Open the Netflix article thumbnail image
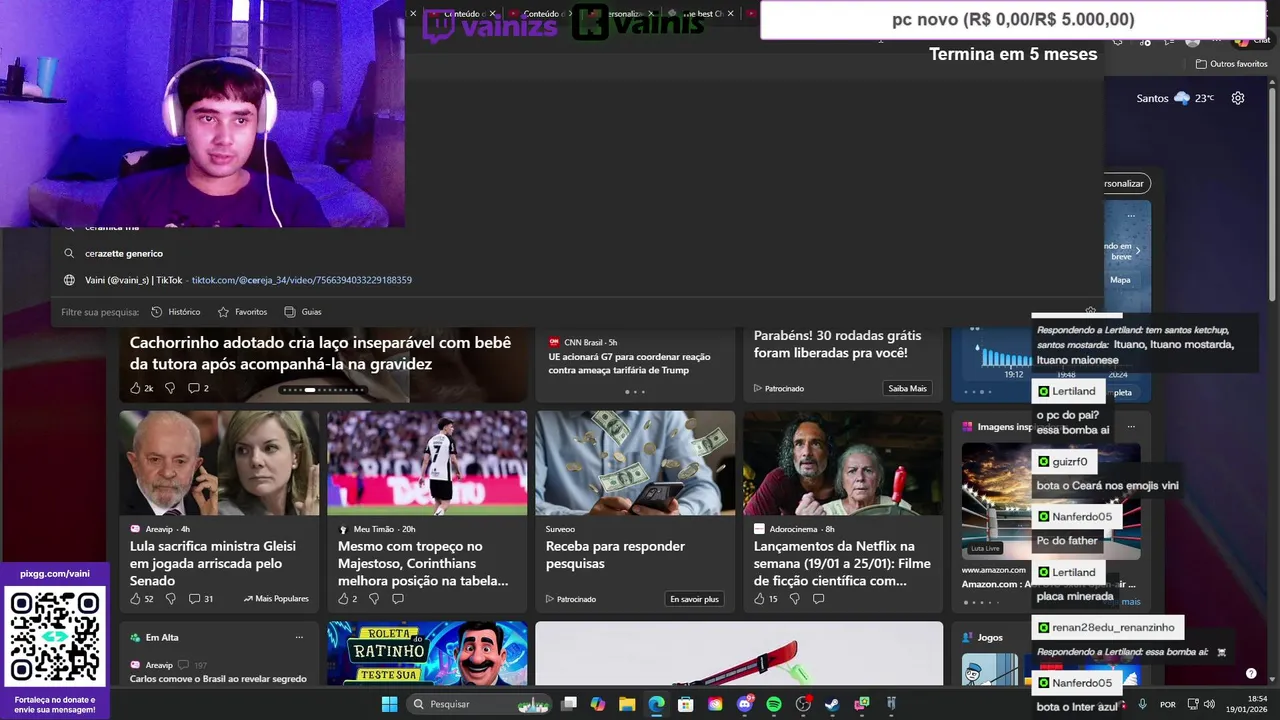Viewport: 1280px width, 720px height. point(843,463)
